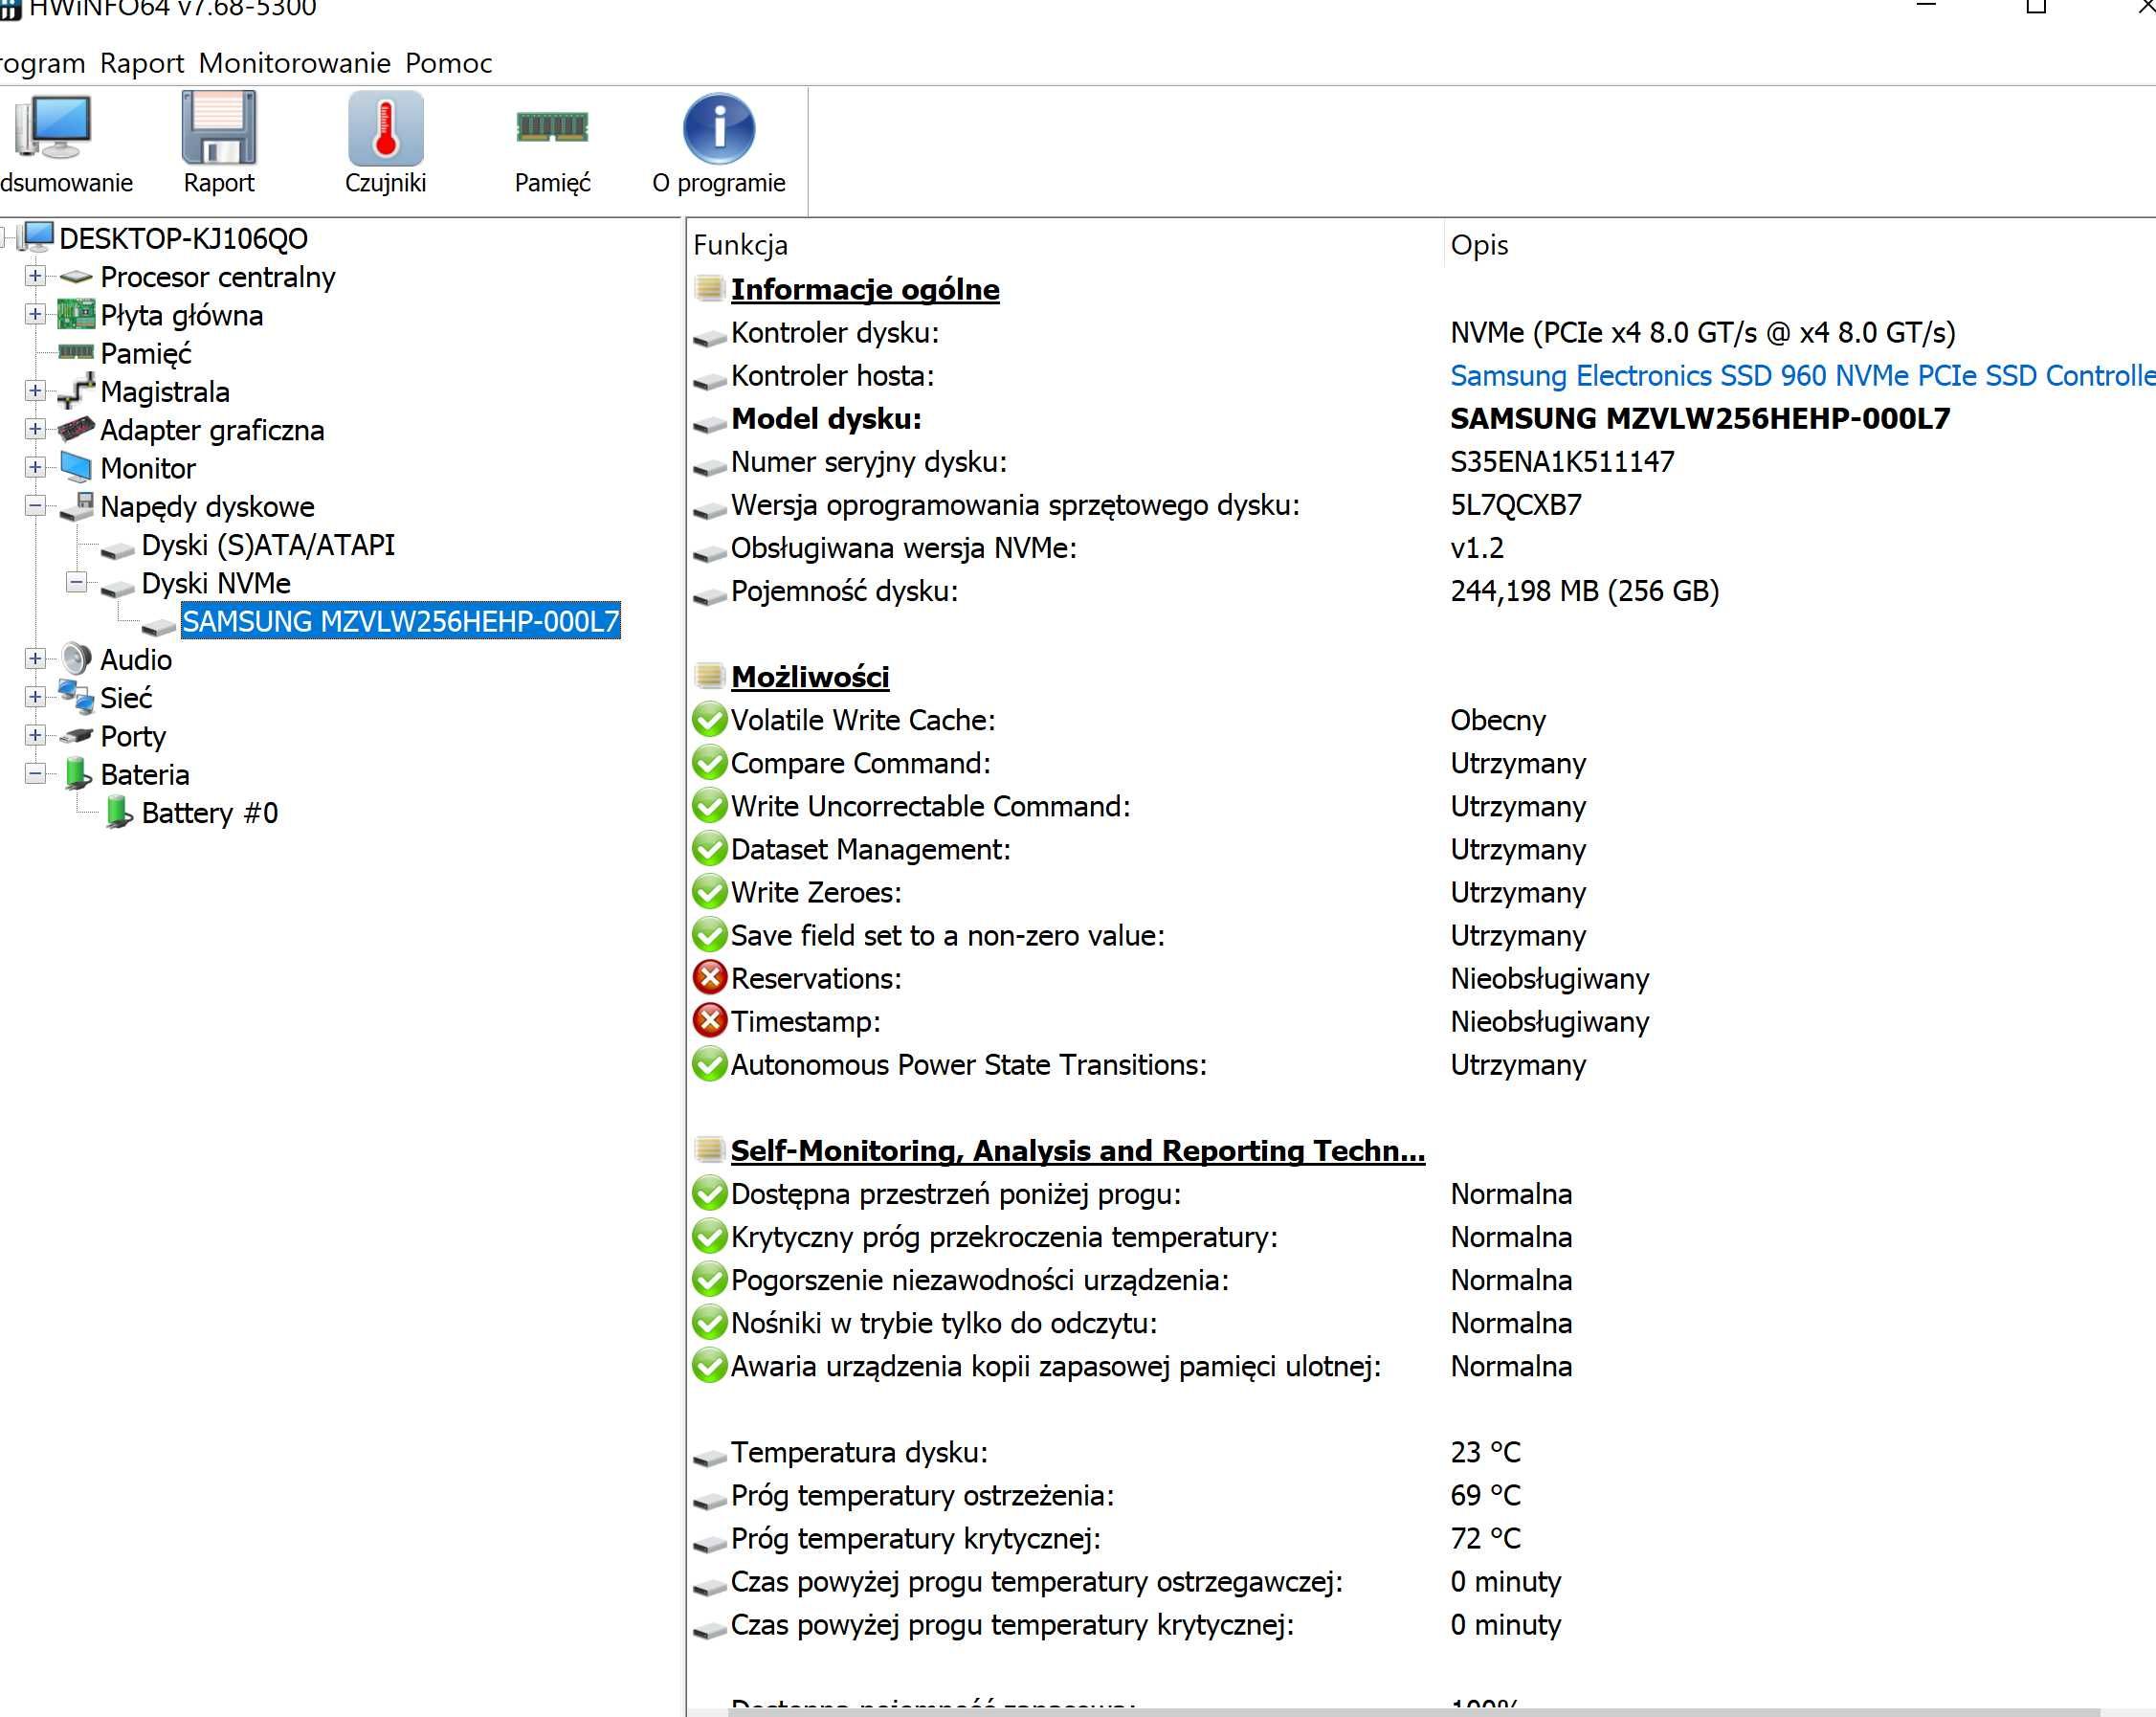
Task: Click the Płyta główna motherboard icon
Action: click(x=76, y=314)
